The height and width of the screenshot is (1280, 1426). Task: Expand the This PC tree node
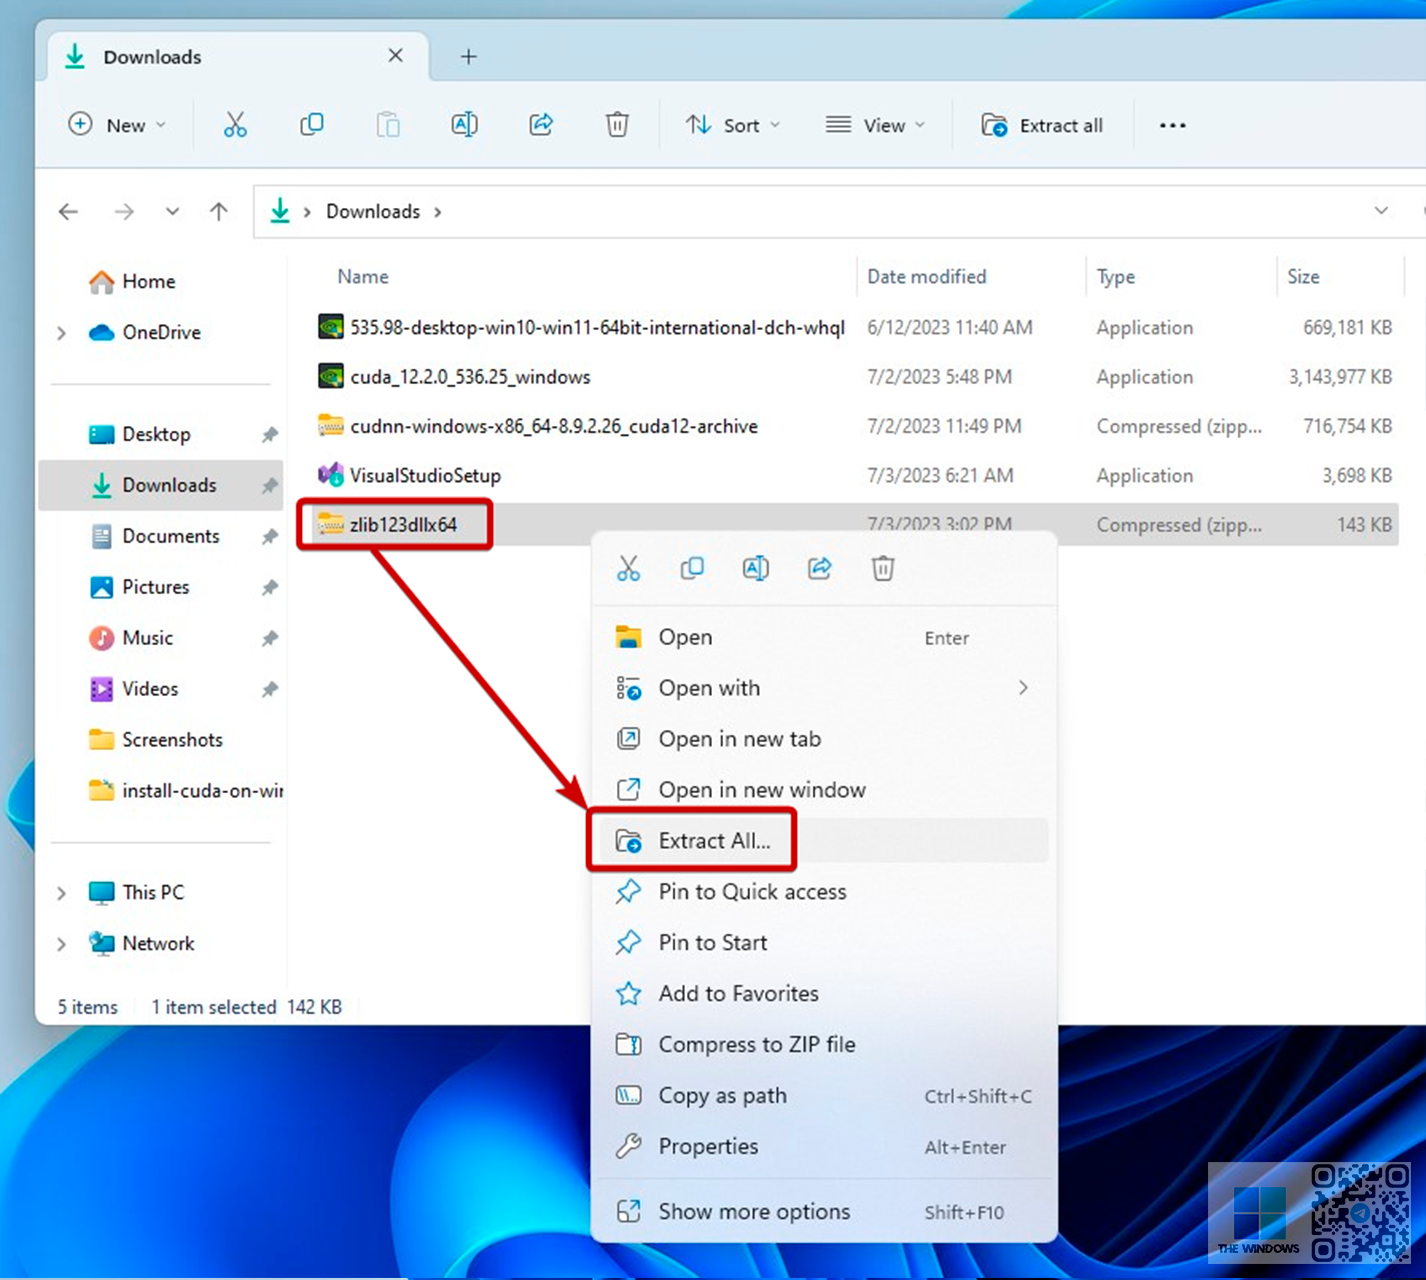click(62, 893)
